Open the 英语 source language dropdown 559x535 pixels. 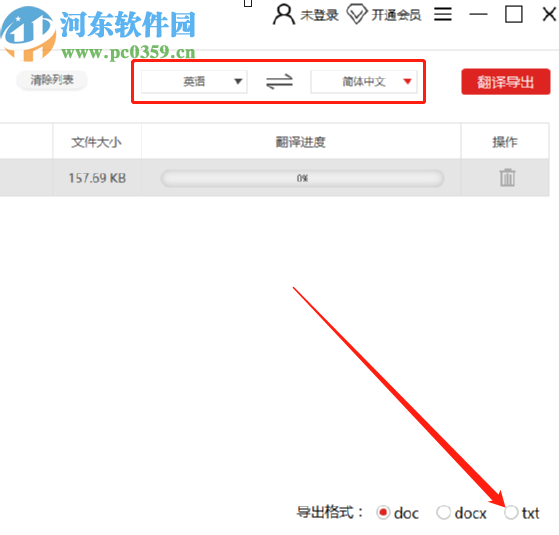click(x=194, y=82)
